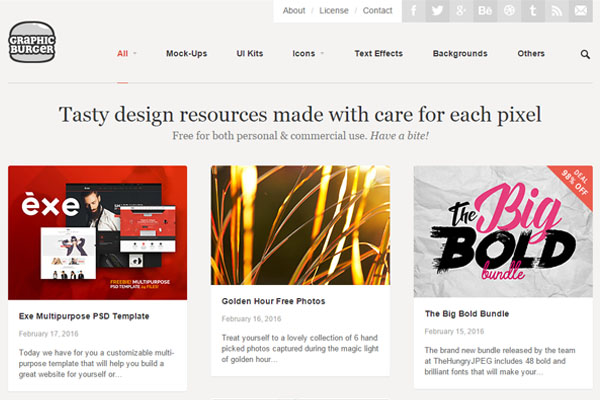Open the Facebook social icon
Image resolution: width=600 pixels, height=400 pixels.
(x=414, y=11)
